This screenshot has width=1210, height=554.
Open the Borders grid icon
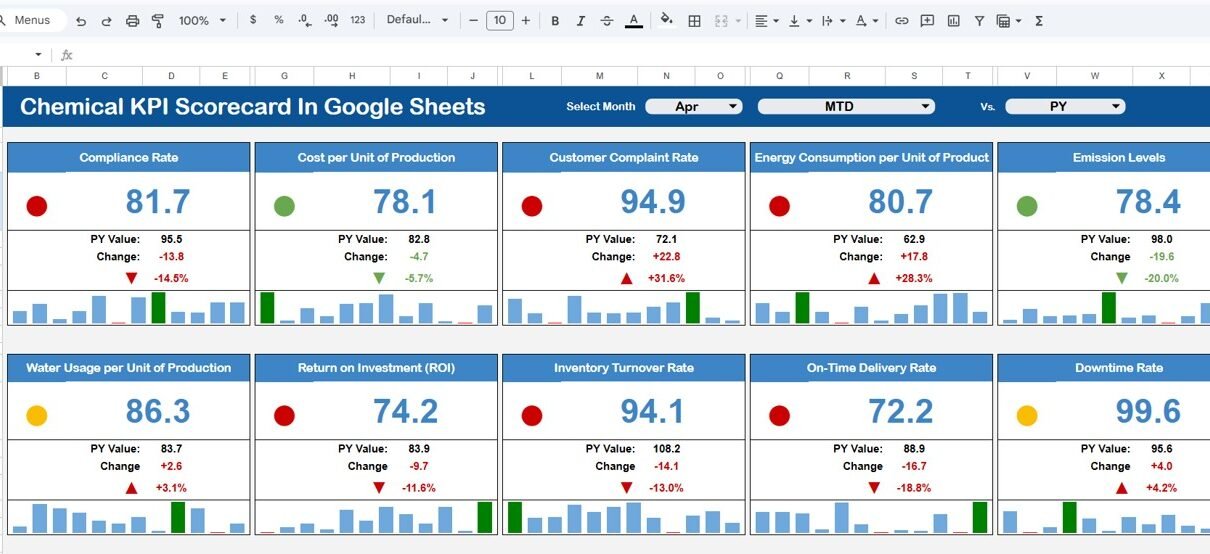[x=694, y=21]
